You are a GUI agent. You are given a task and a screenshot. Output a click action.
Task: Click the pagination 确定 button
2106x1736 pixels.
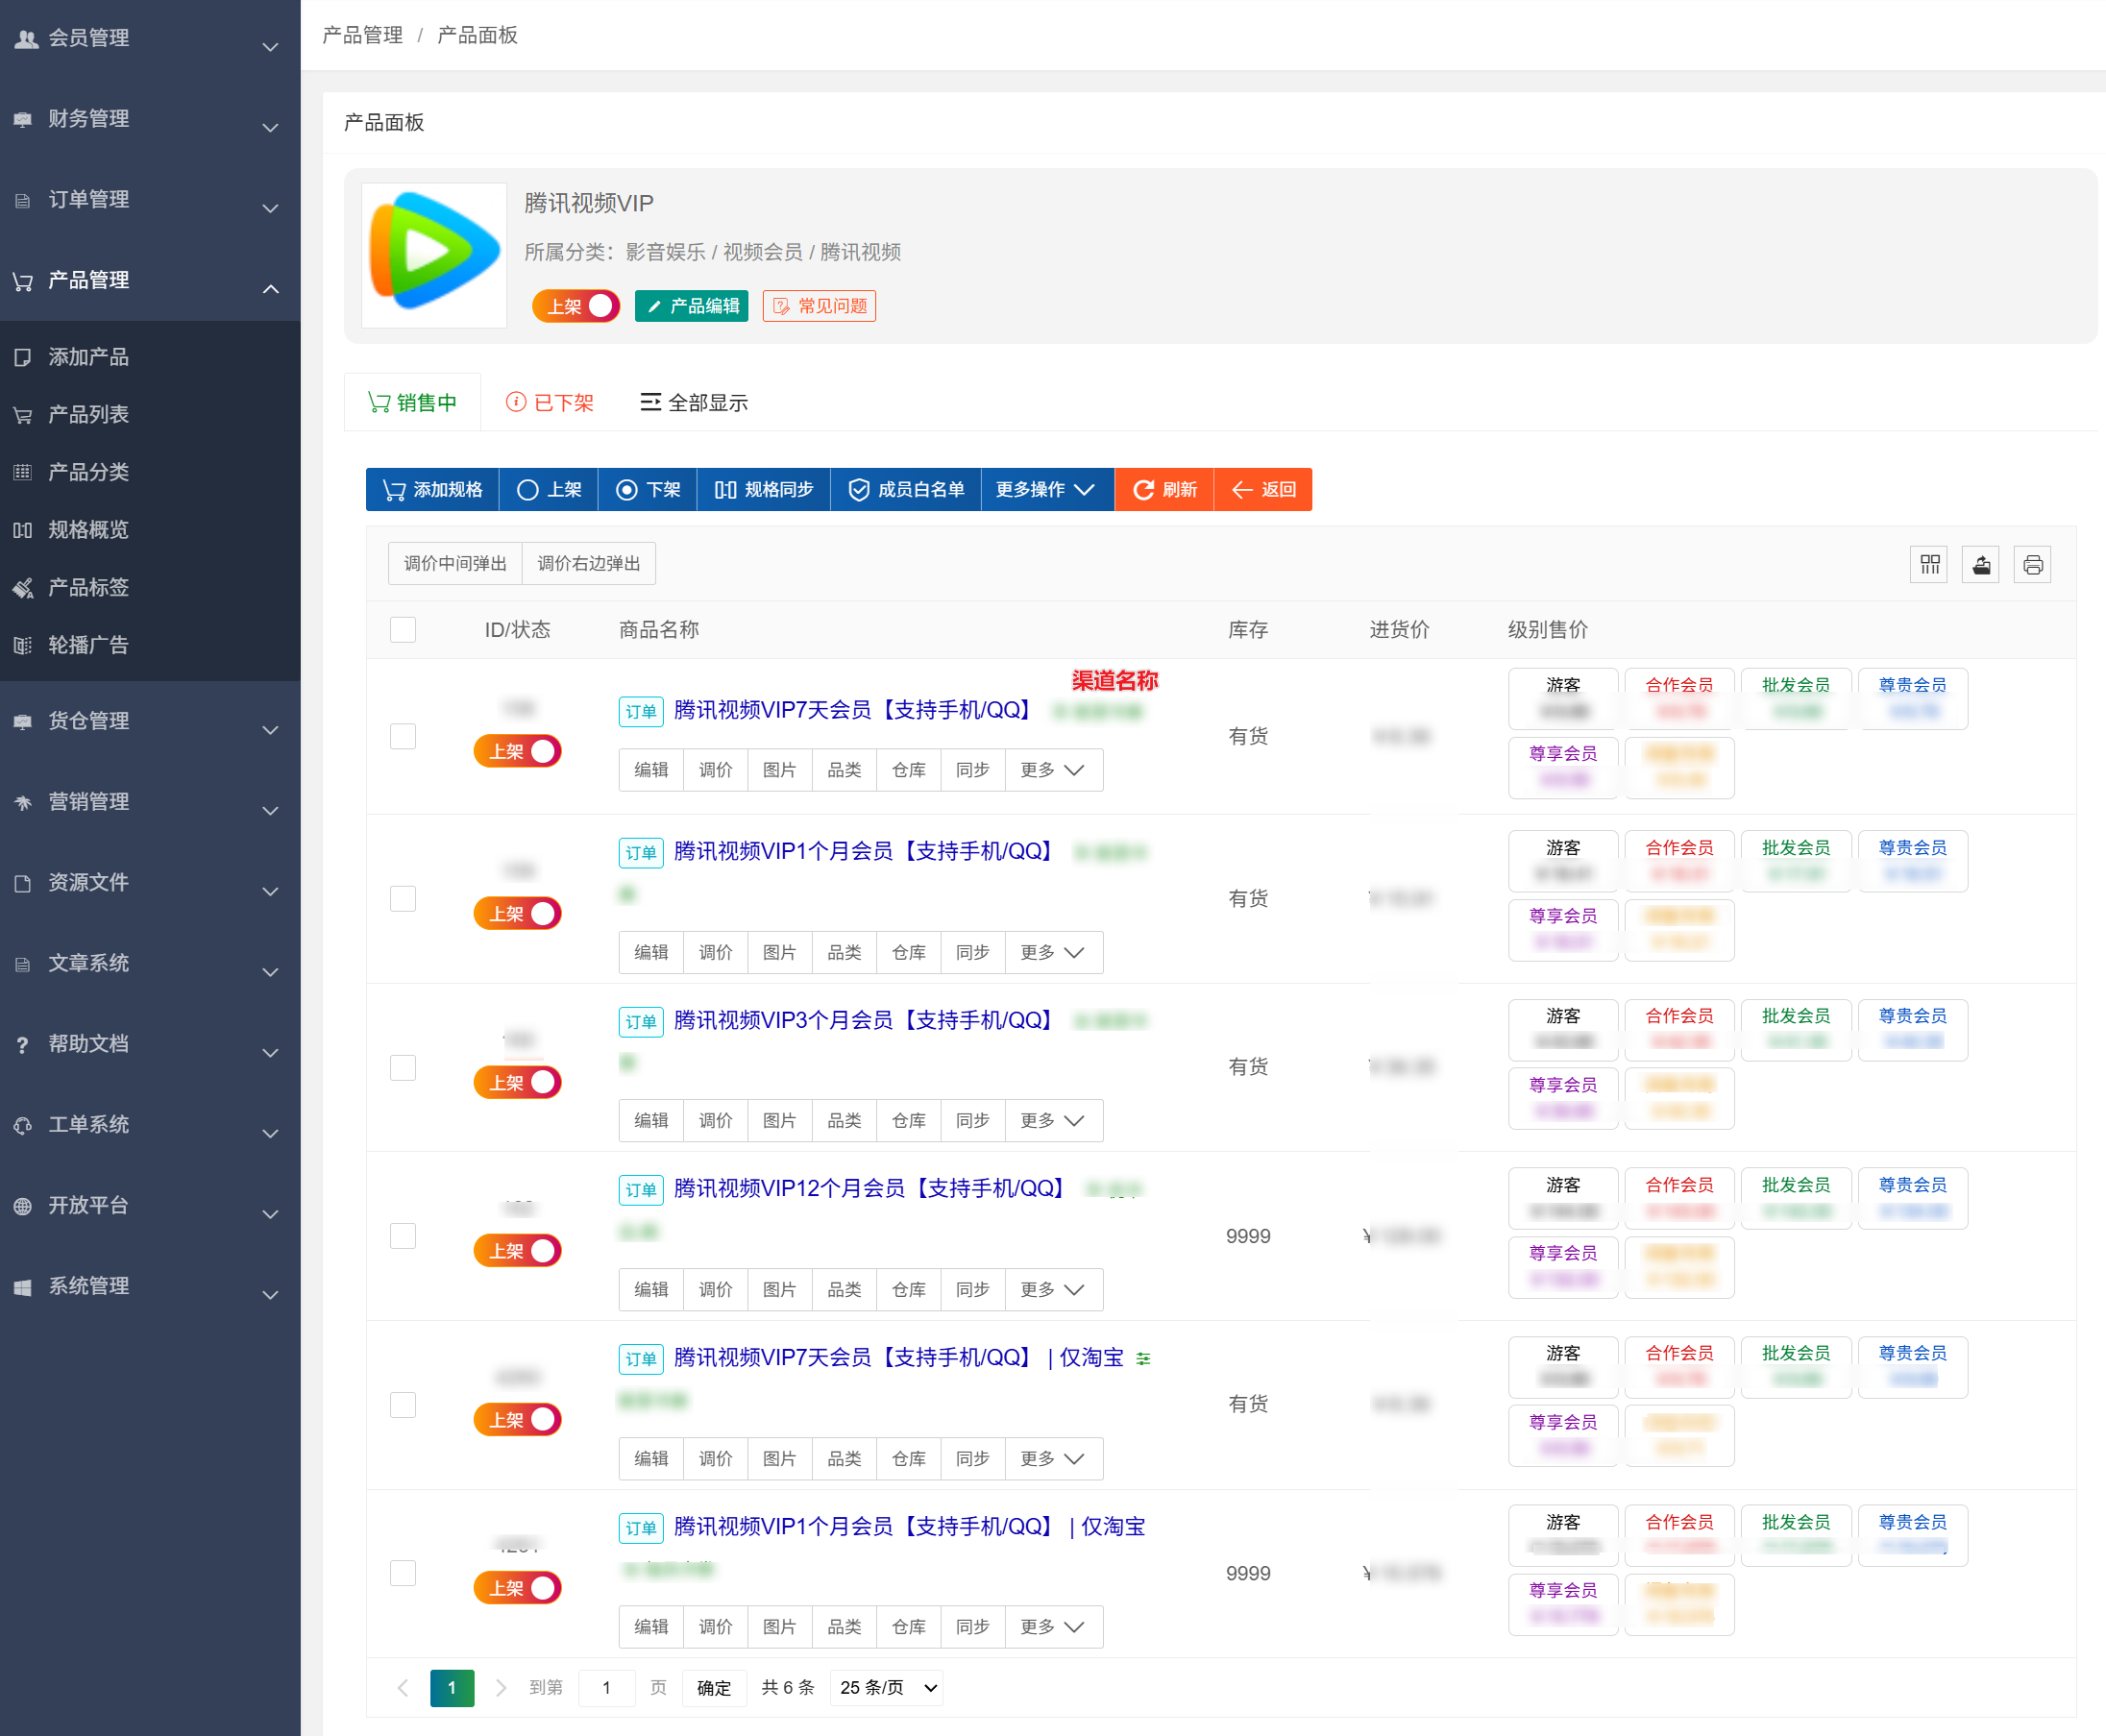click(x=715, y=1688)
